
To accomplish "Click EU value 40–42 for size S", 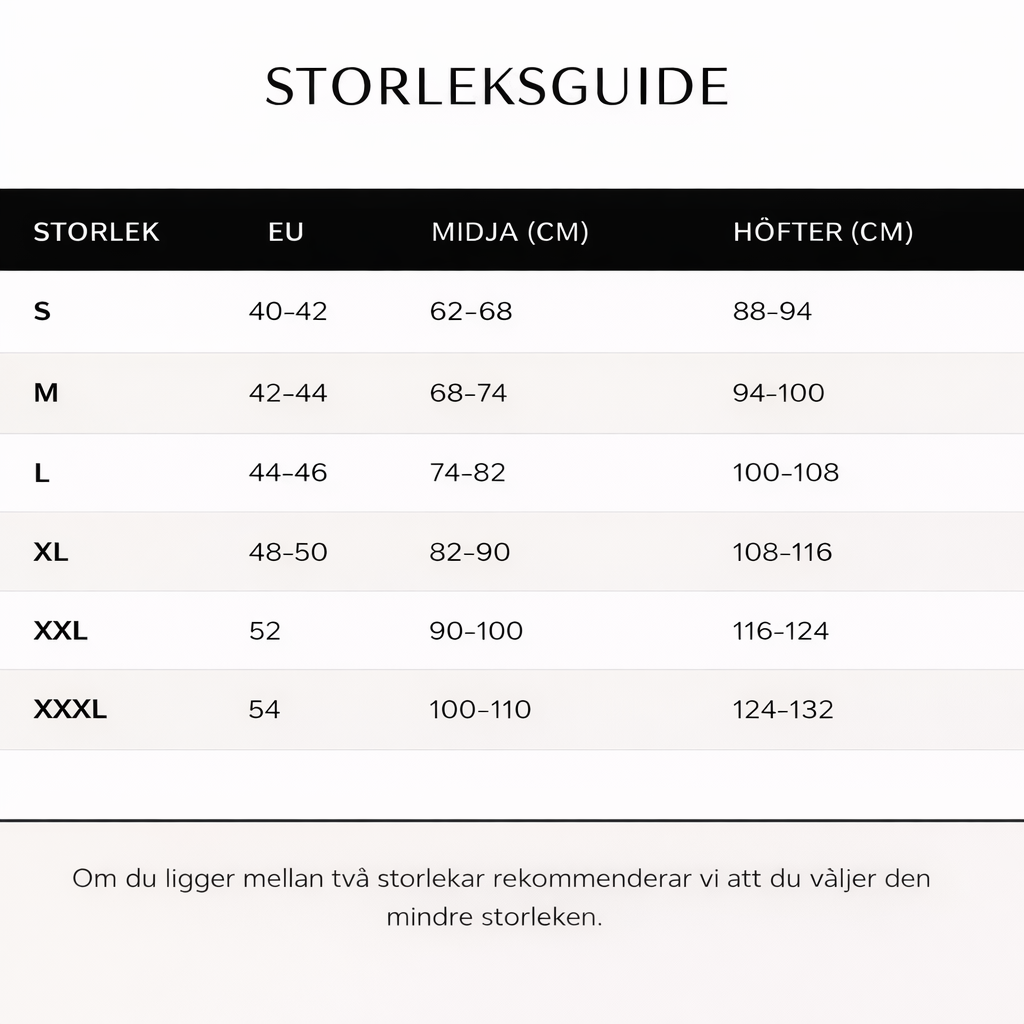I will coord(288,312).
